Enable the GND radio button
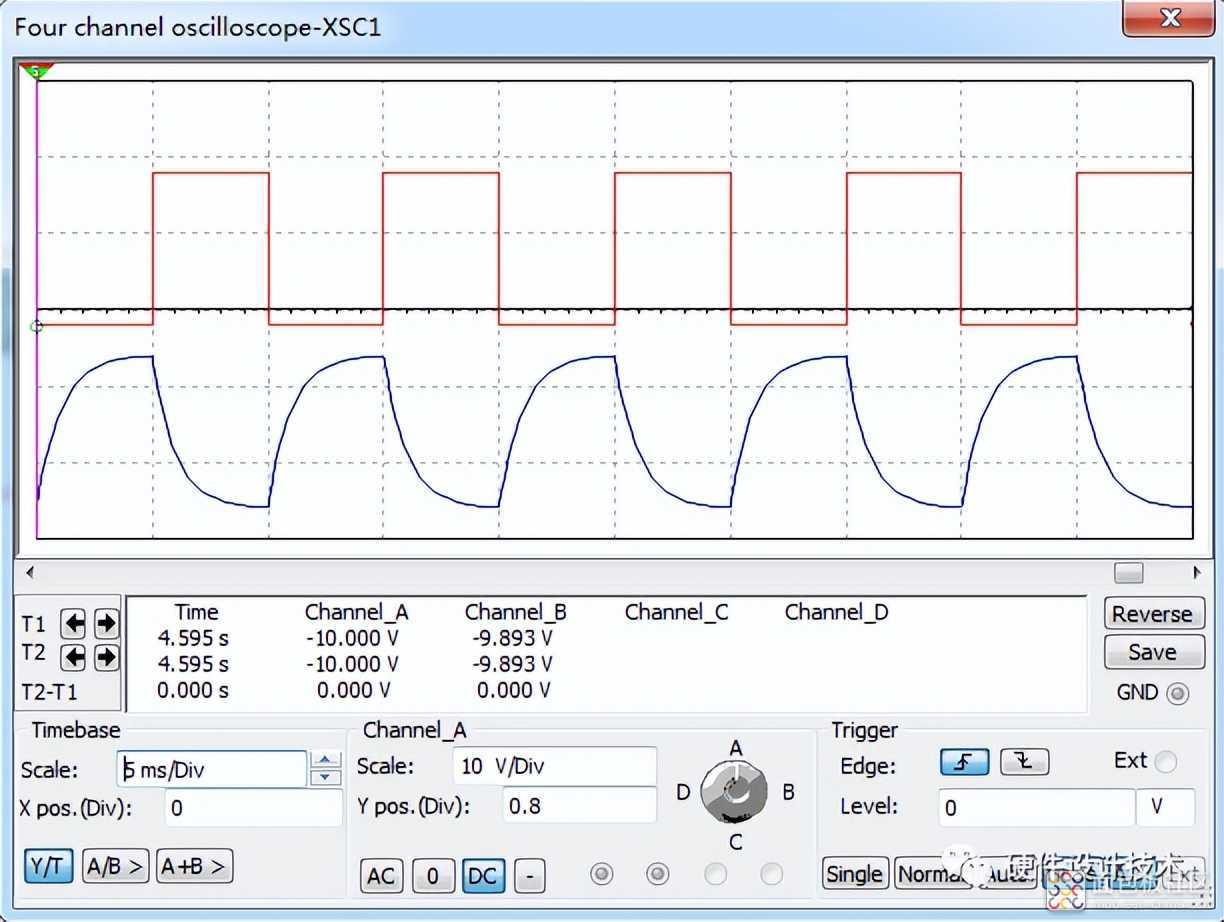The height and width of the screenshot is (922, 1224). (x=1179, y=693)
